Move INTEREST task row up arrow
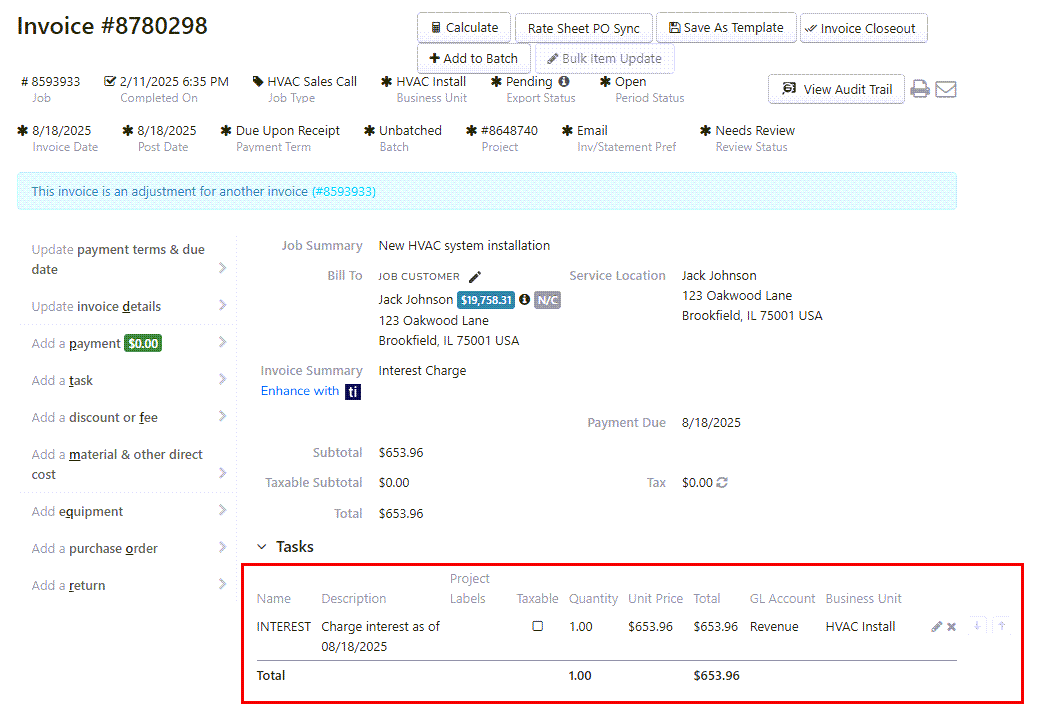 [x=1002, y=626]
